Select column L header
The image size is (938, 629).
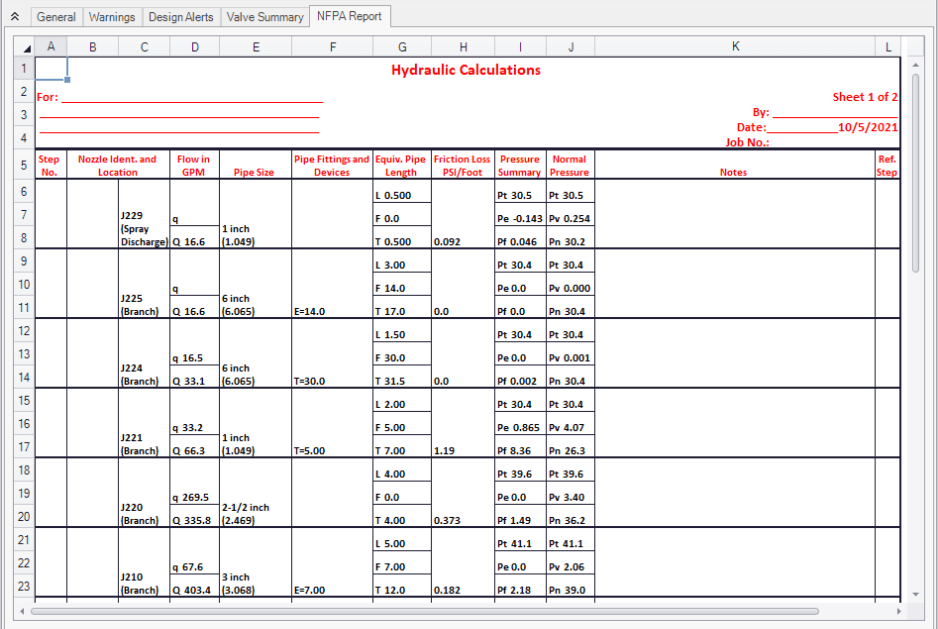[x=888, y=47]
